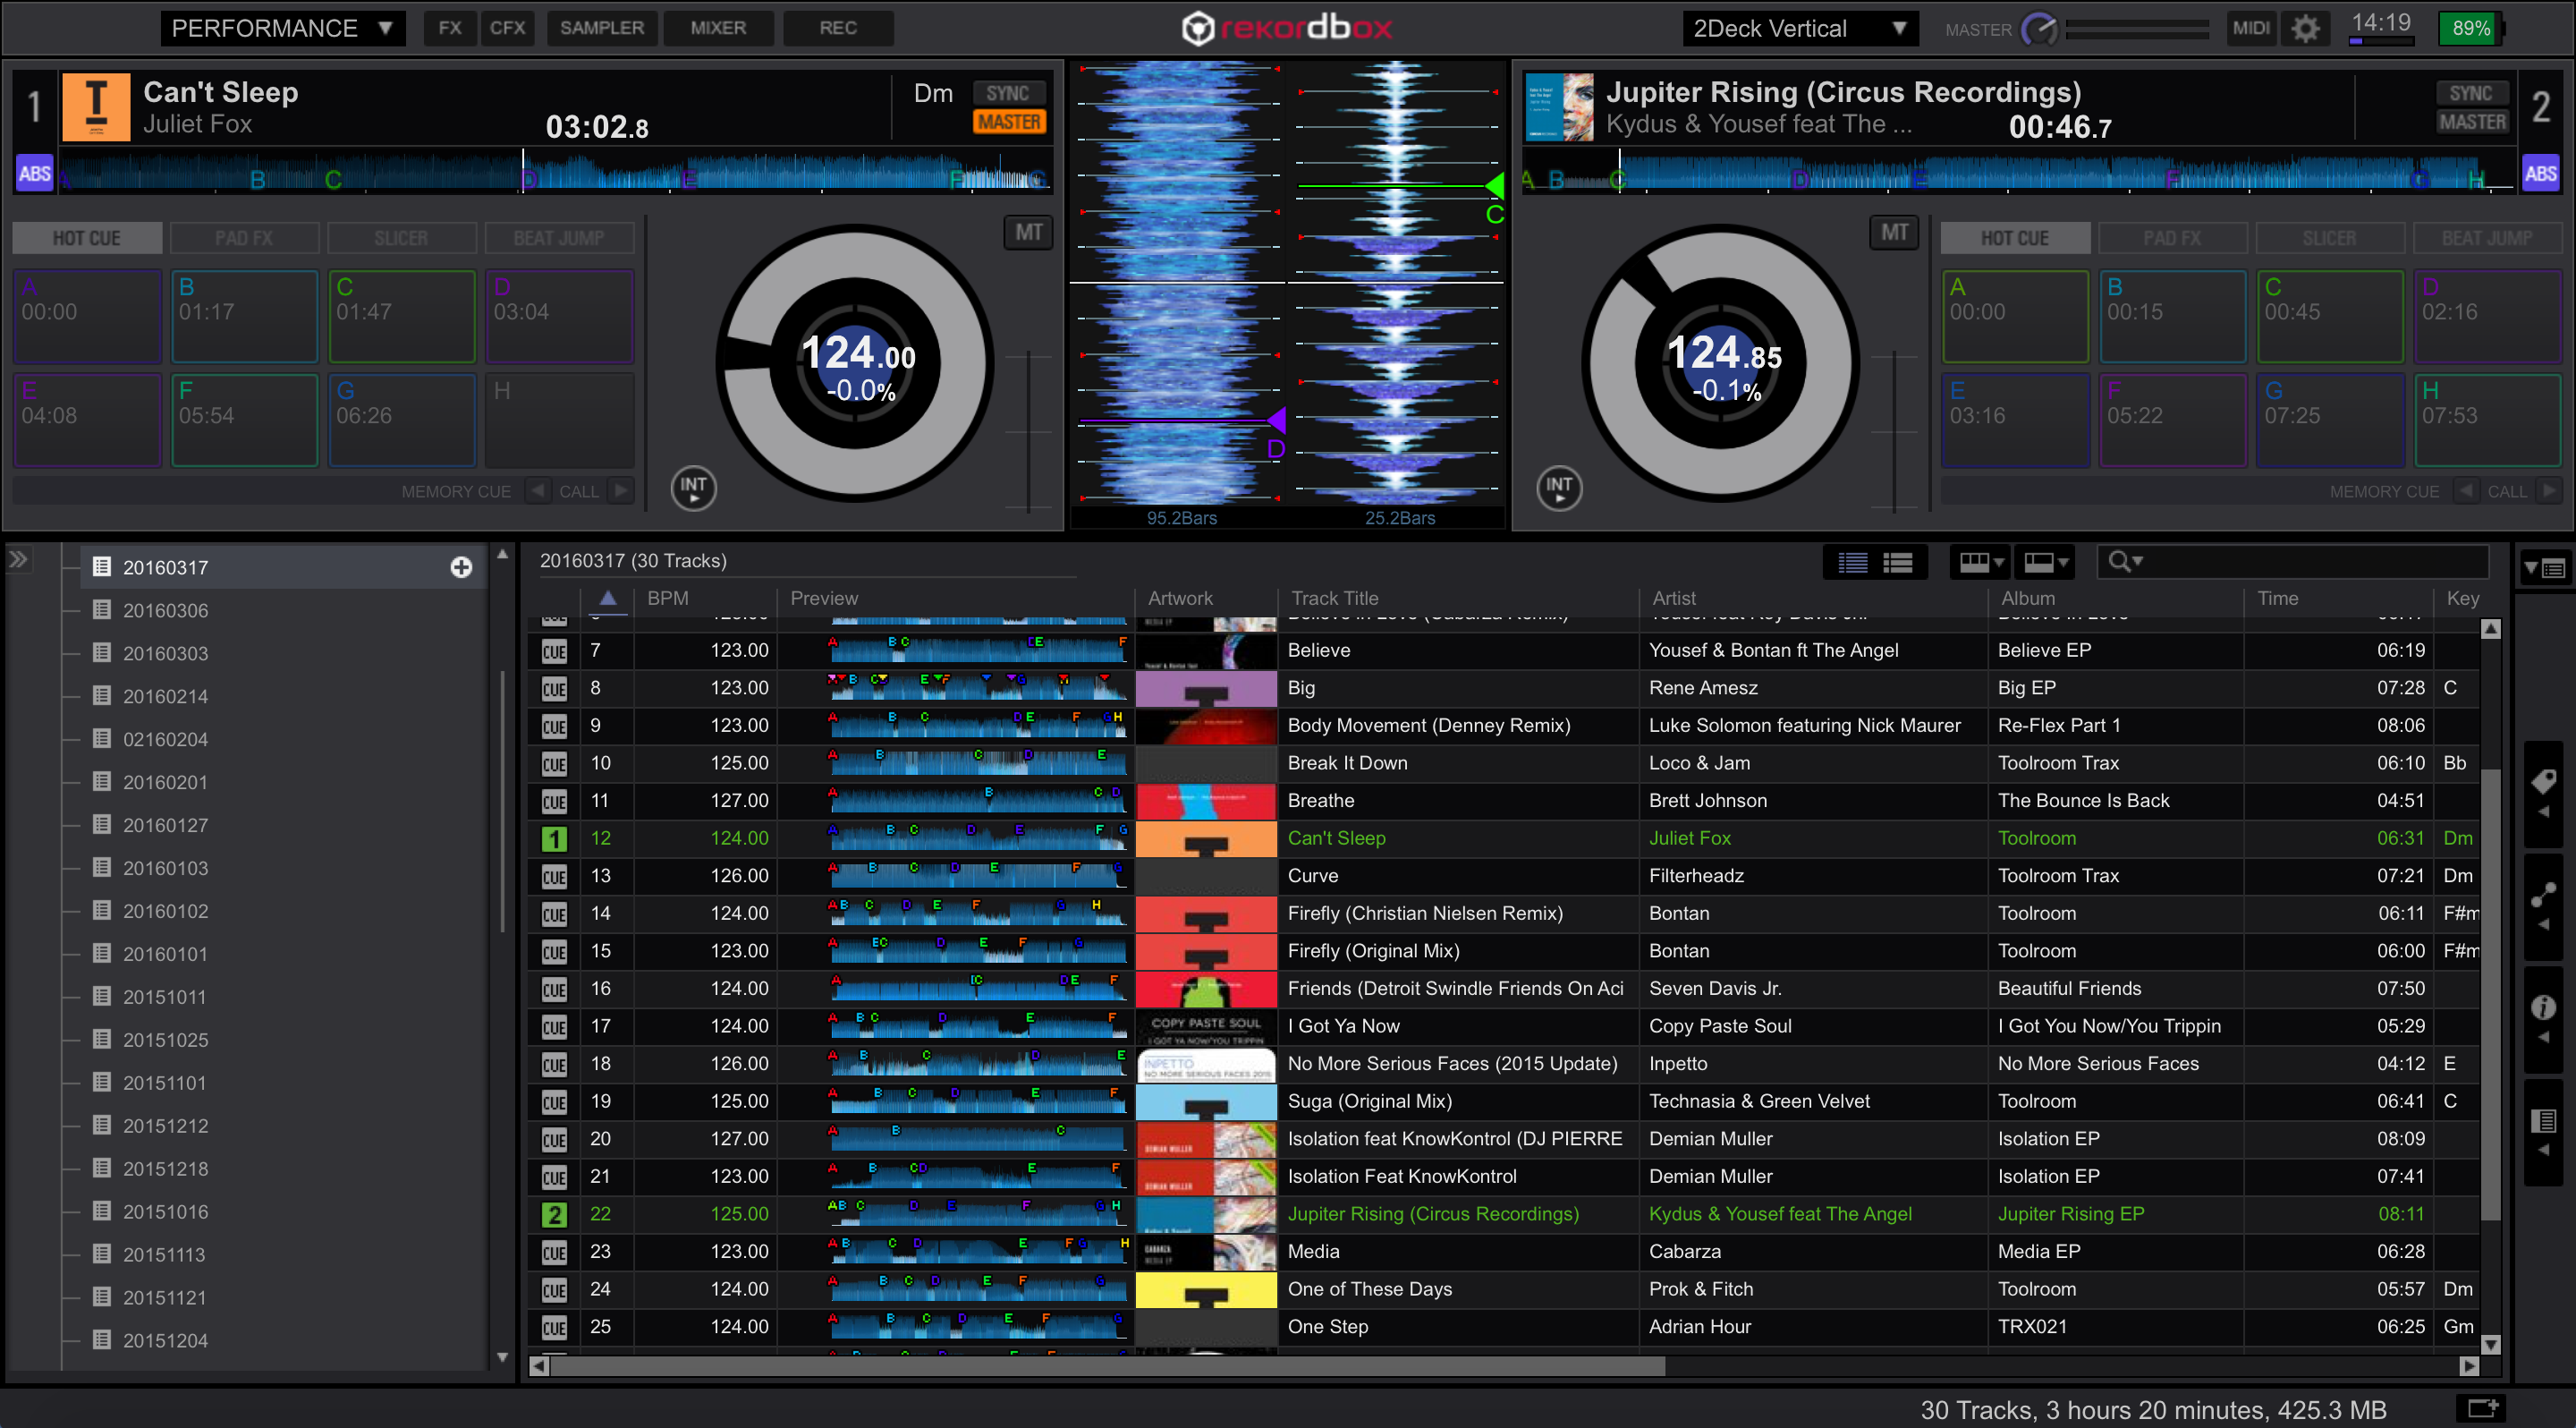Image resolution: width=2576 pixels, height=1428 pixels.
Task: Click the REC button
Action: click(837, 28)
